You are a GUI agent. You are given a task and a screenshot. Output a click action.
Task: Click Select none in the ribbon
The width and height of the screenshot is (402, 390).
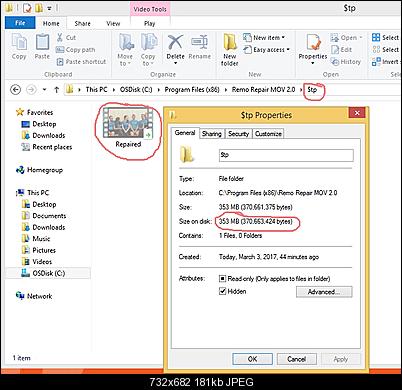(386, 50)
